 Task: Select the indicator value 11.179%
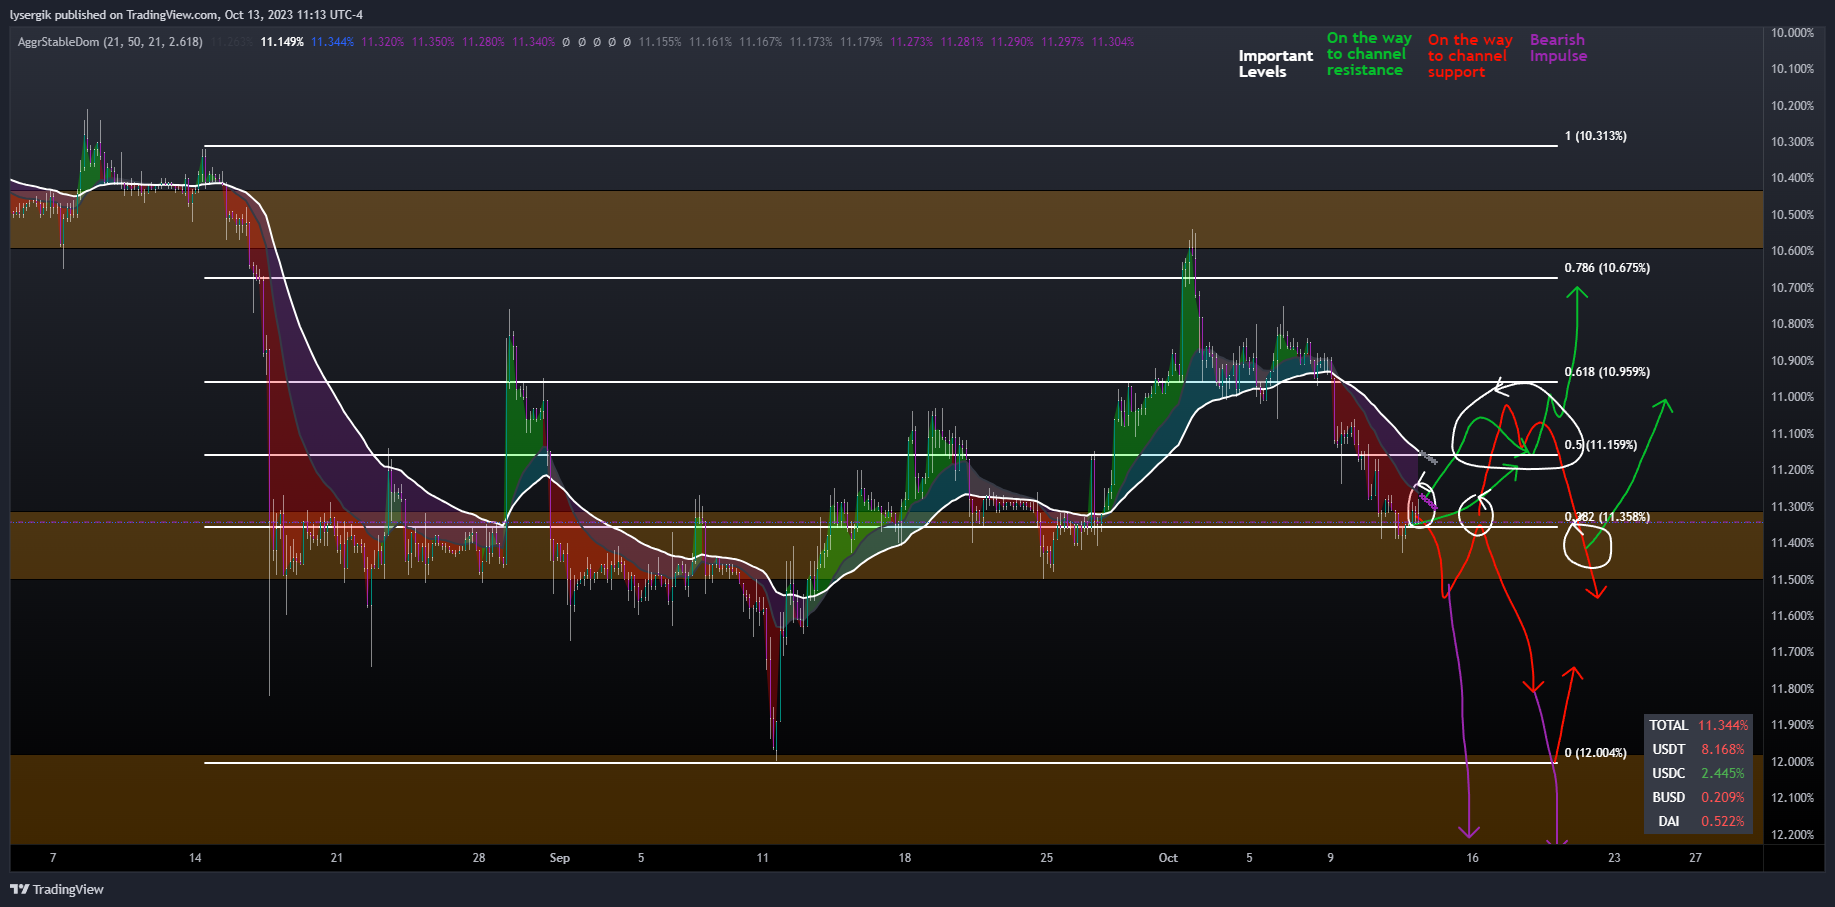(861, 42)
